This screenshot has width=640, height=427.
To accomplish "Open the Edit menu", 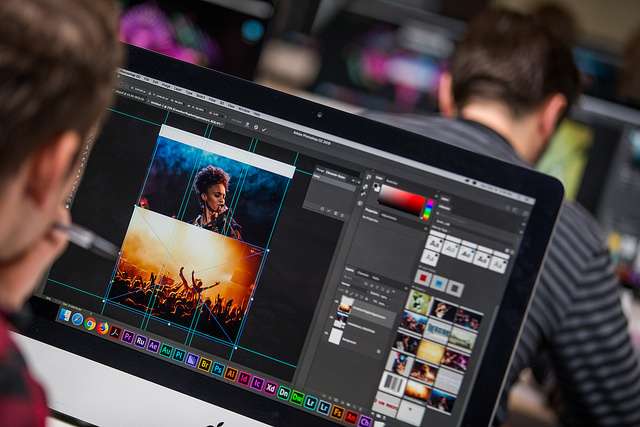I will point(156,82).
